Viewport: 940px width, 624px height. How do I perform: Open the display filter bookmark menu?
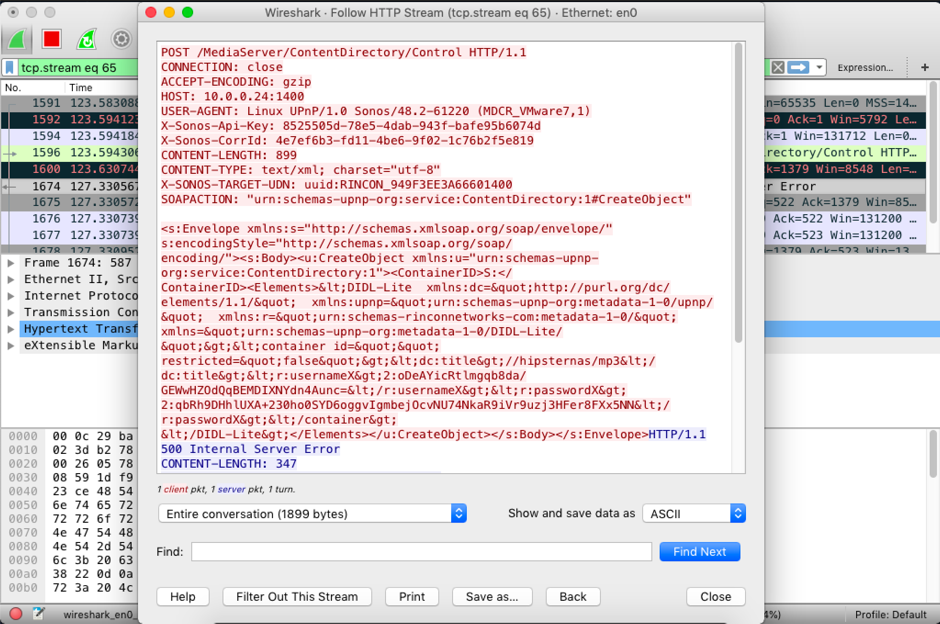pos(10,68)
